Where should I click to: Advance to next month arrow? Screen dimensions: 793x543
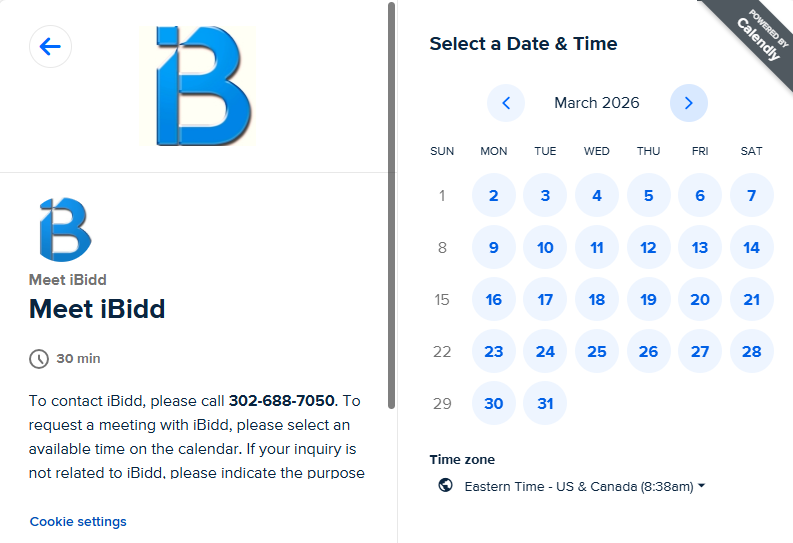click(689, 103)
